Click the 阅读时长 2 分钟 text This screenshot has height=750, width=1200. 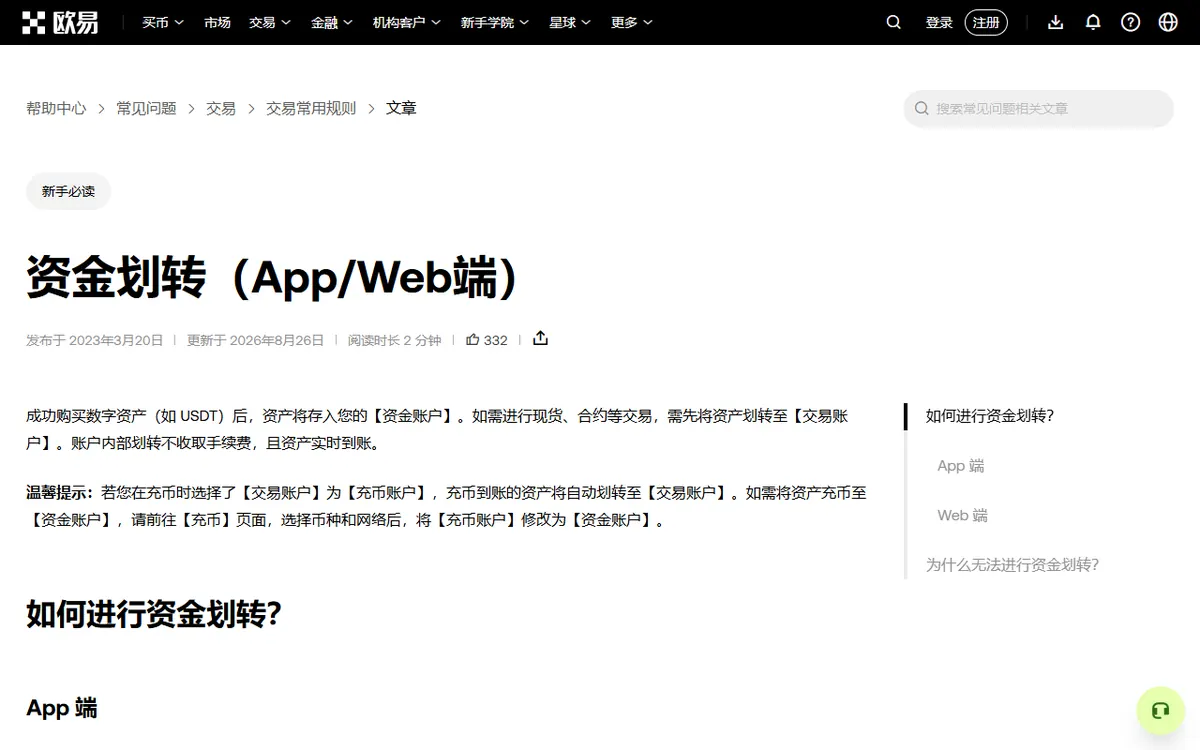click(394, 340)
